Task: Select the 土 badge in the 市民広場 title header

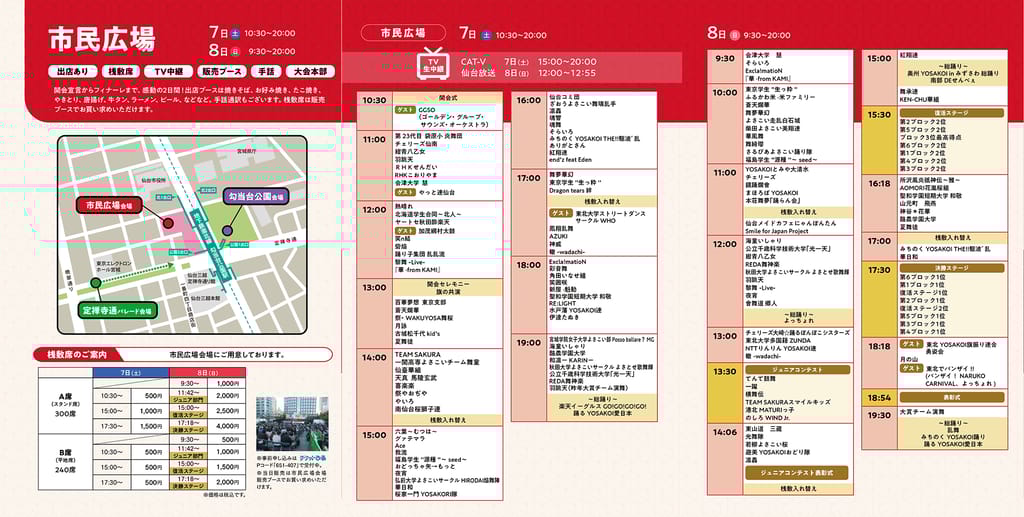Action: [x=235, y=33]
